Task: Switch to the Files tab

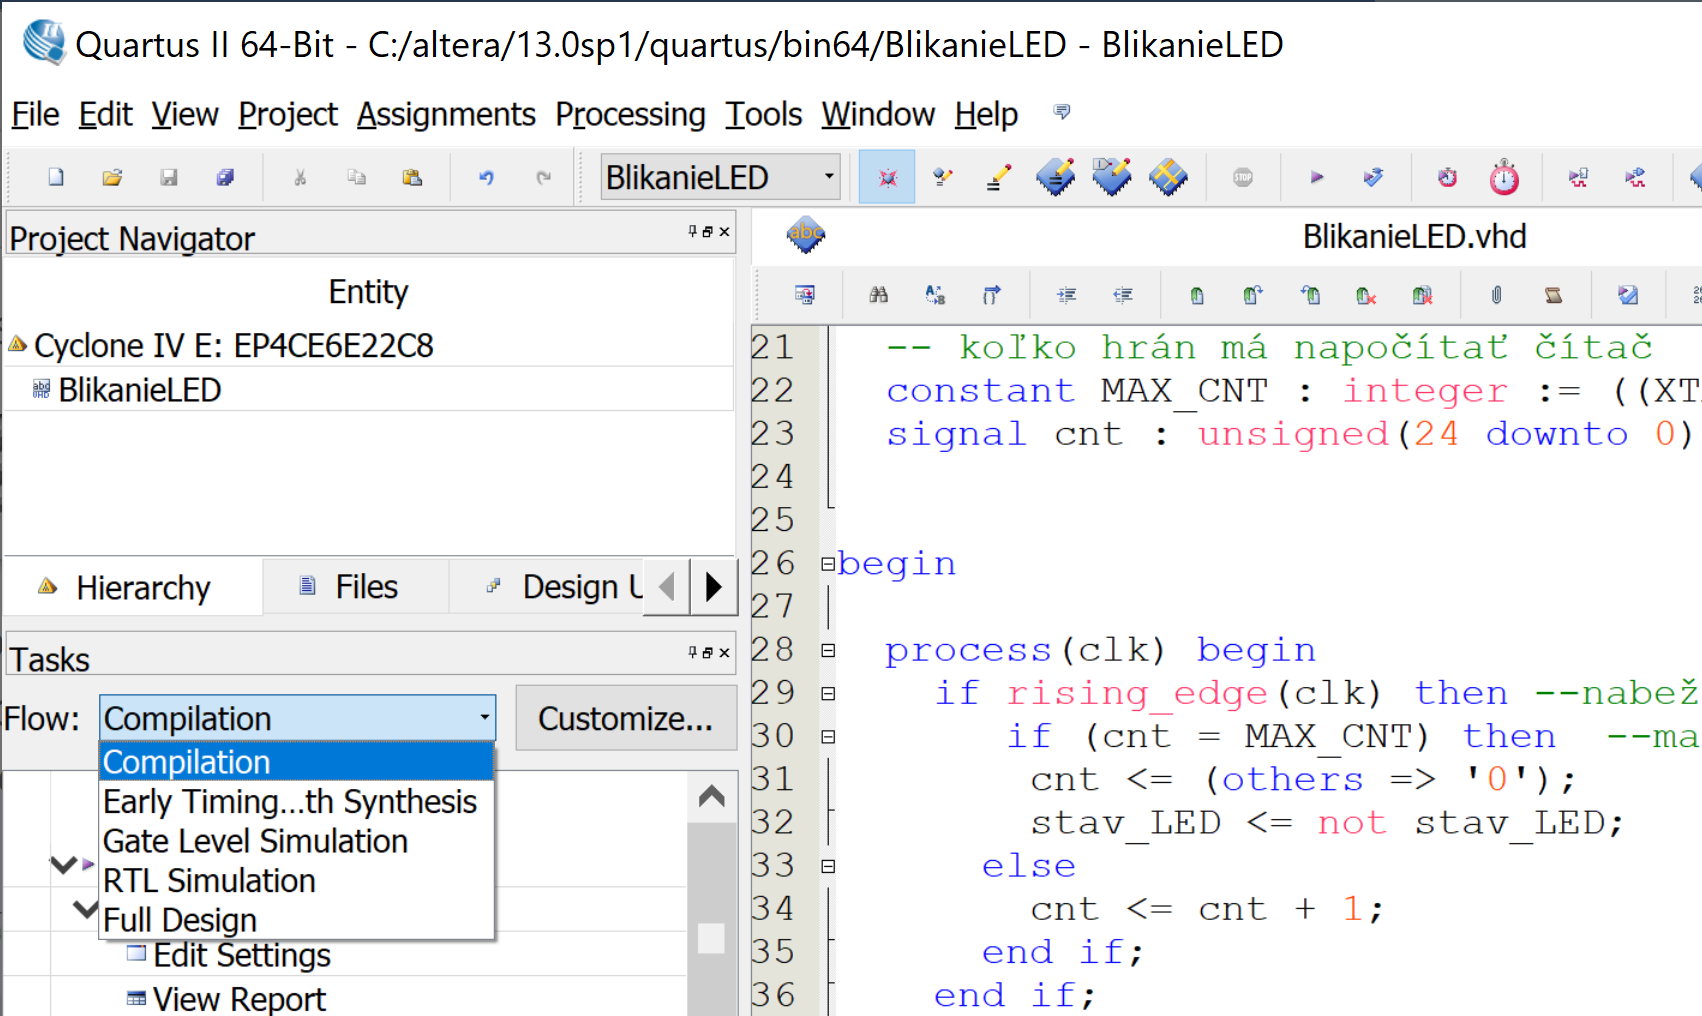Action: click(x=352, y=587)
